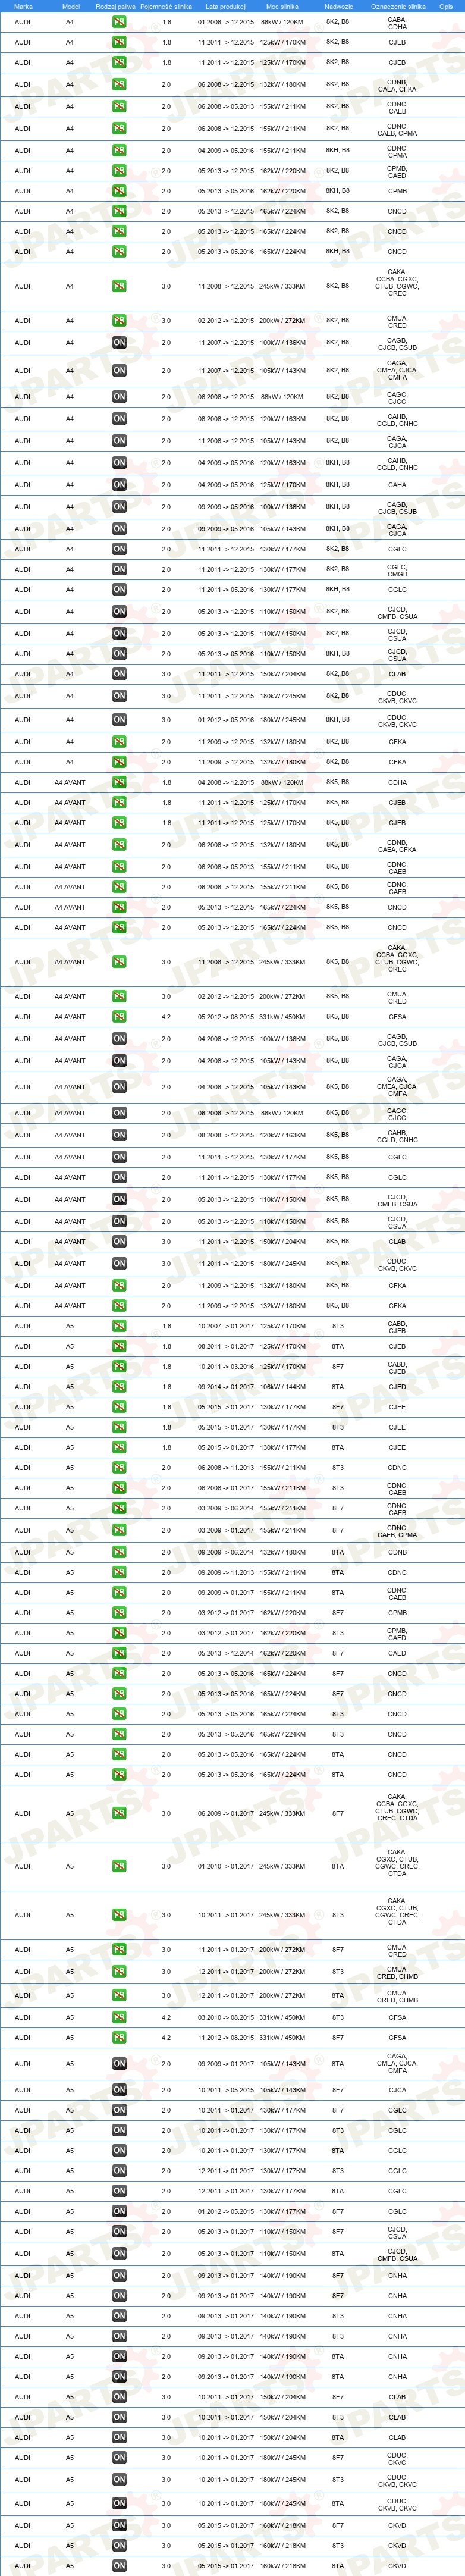The height and width of the screenshot is (2576, 465).
Task: Click the Pojemność silnika column header
Action: pos(166,6)
